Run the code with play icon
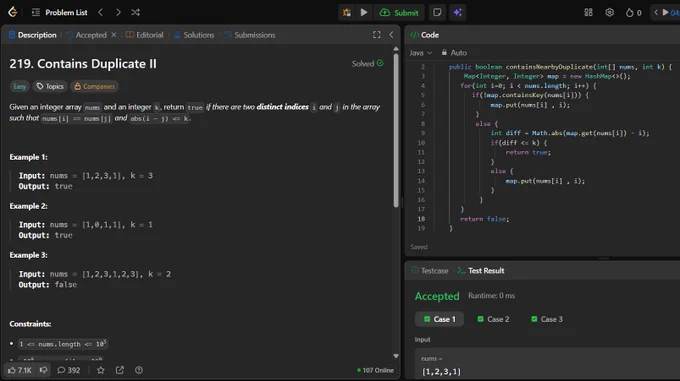Screen dimensions: 680x381 coord(364,13)
